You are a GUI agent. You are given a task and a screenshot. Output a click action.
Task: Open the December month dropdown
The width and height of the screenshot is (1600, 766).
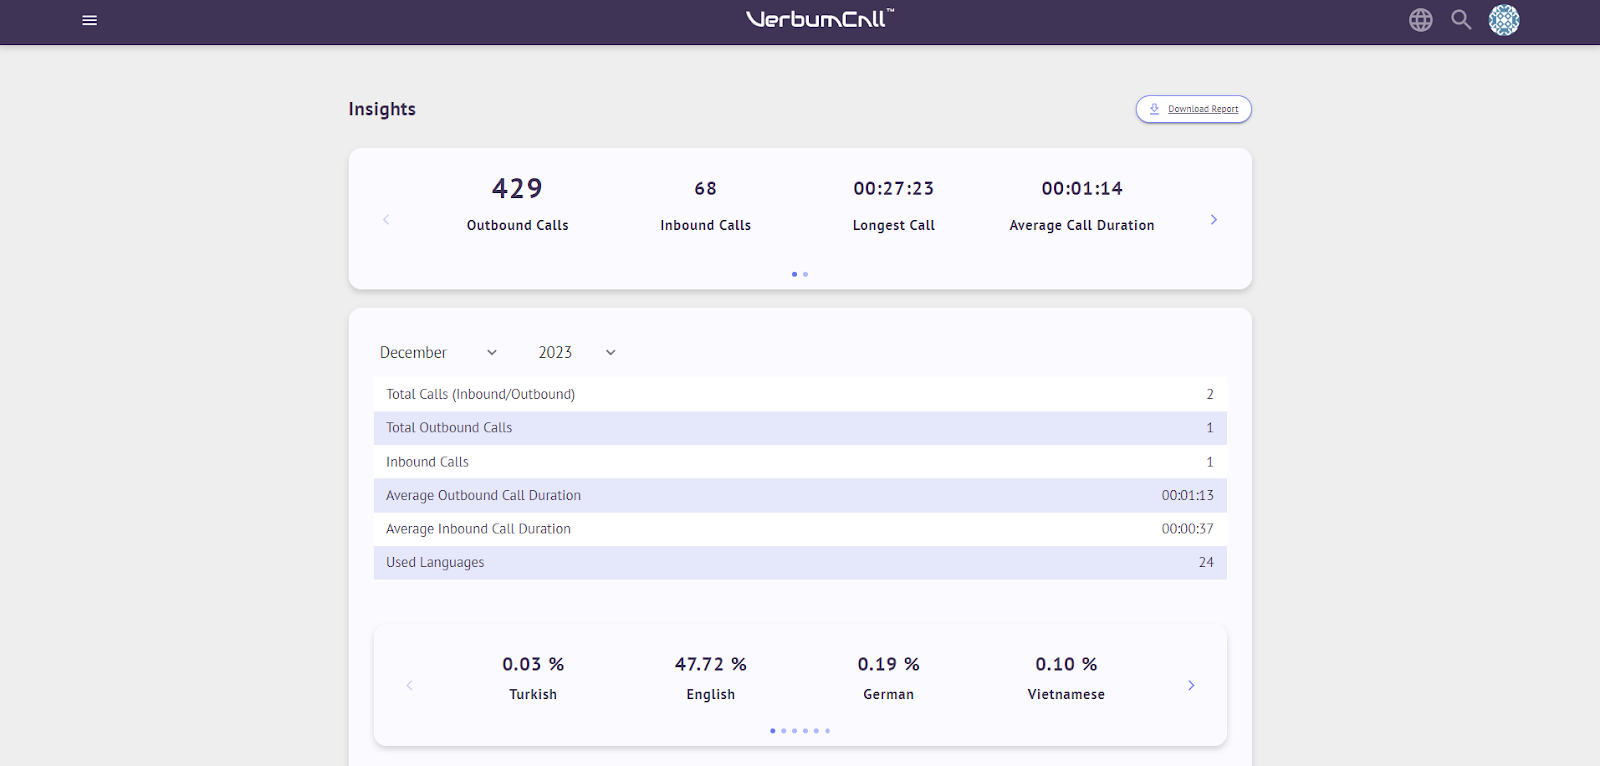click(x=438, y=352)
